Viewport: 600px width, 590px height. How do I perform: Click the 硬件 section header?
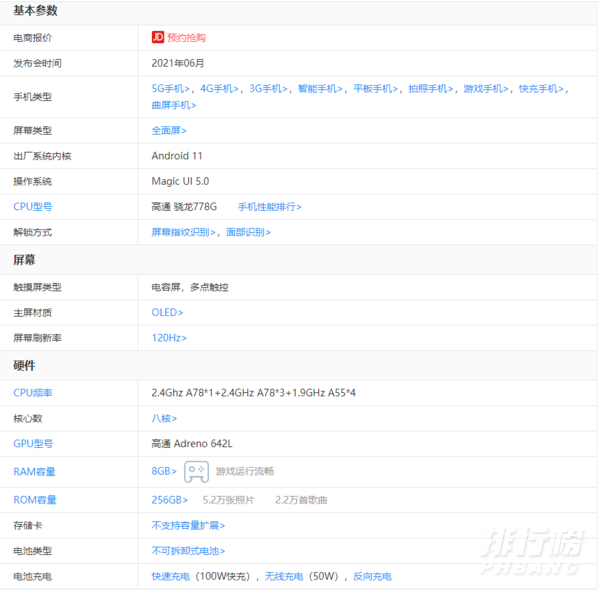(24, 365)
